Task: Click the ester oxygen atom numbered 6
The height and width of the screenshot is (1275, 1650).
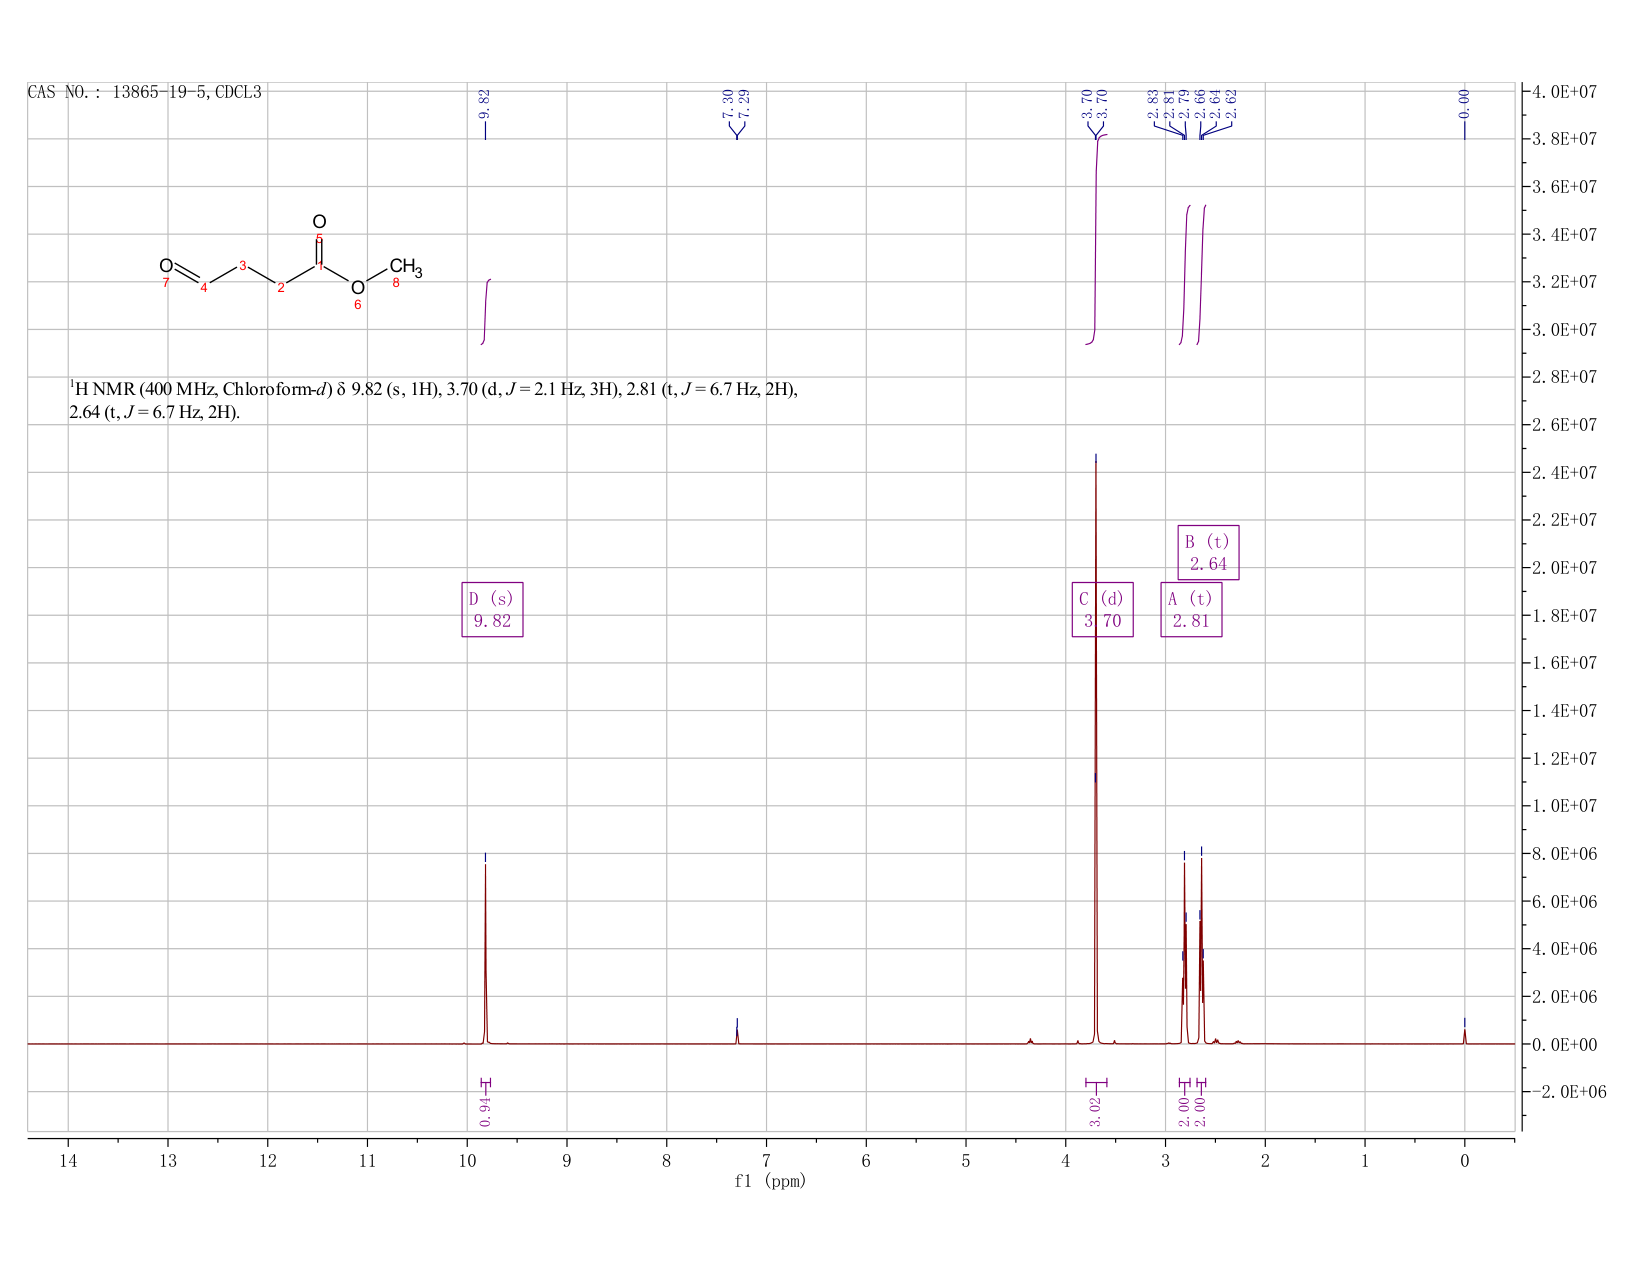Action: coord(358,288)
